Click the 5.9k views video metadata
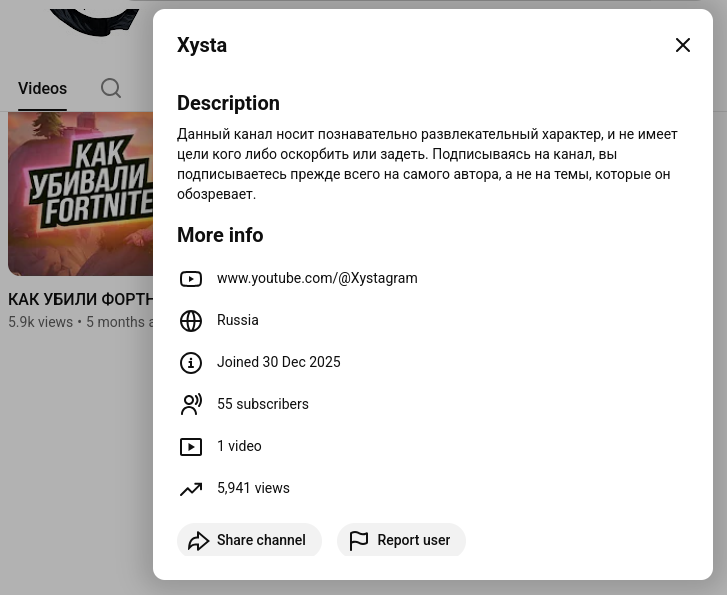The width and height of the screenshot is (727, 595). coord(40,322)
